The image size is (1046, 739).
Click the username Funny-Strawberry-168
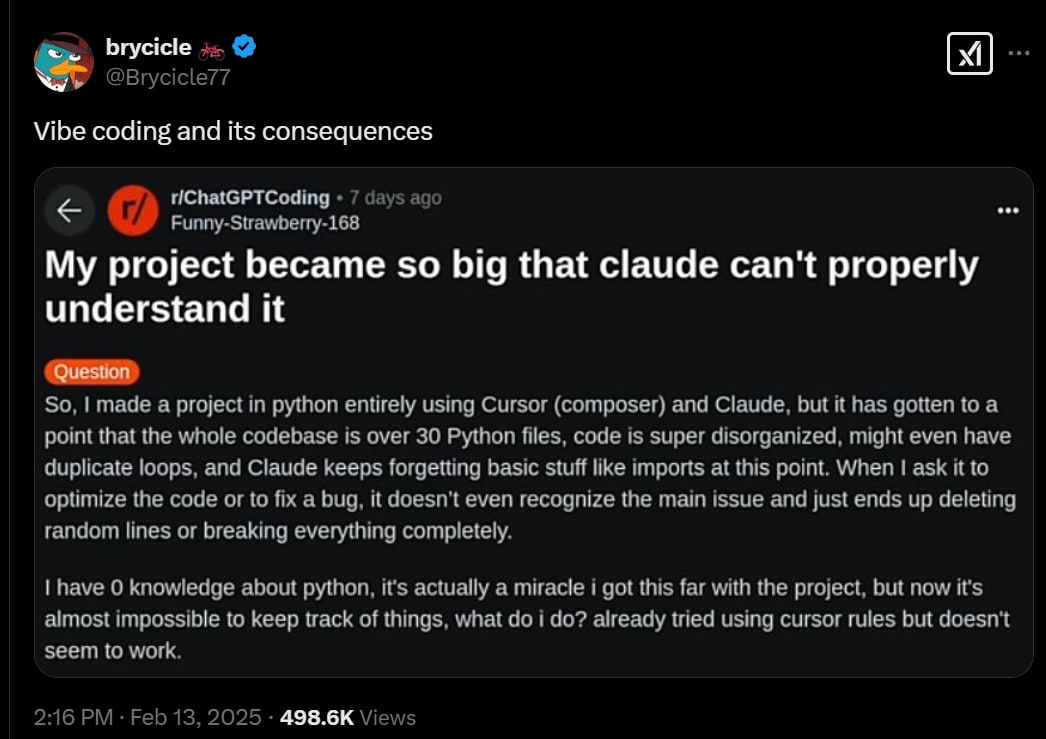[265, 222]
